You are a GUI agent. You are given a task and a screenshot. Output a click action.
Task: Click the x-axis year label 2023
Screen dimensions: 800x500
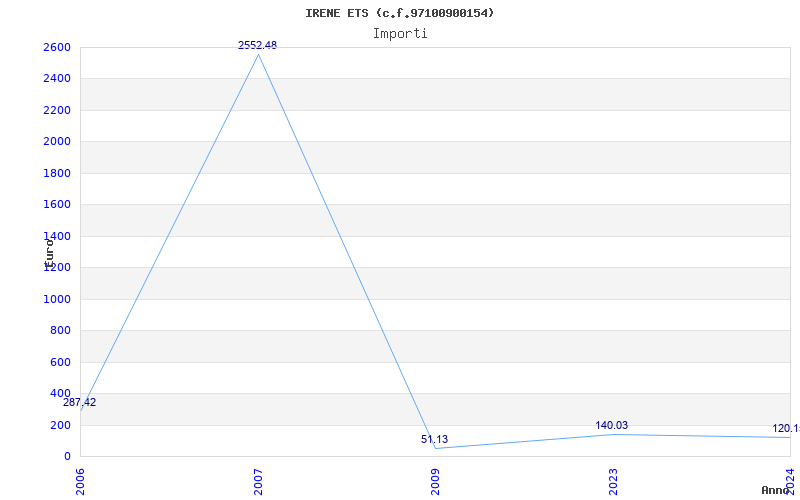(613, 482)
